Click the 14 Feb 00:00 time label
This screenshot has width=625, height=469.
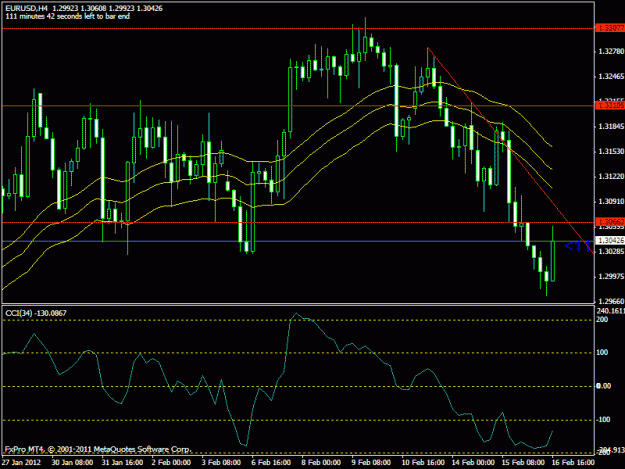[473, 462]
